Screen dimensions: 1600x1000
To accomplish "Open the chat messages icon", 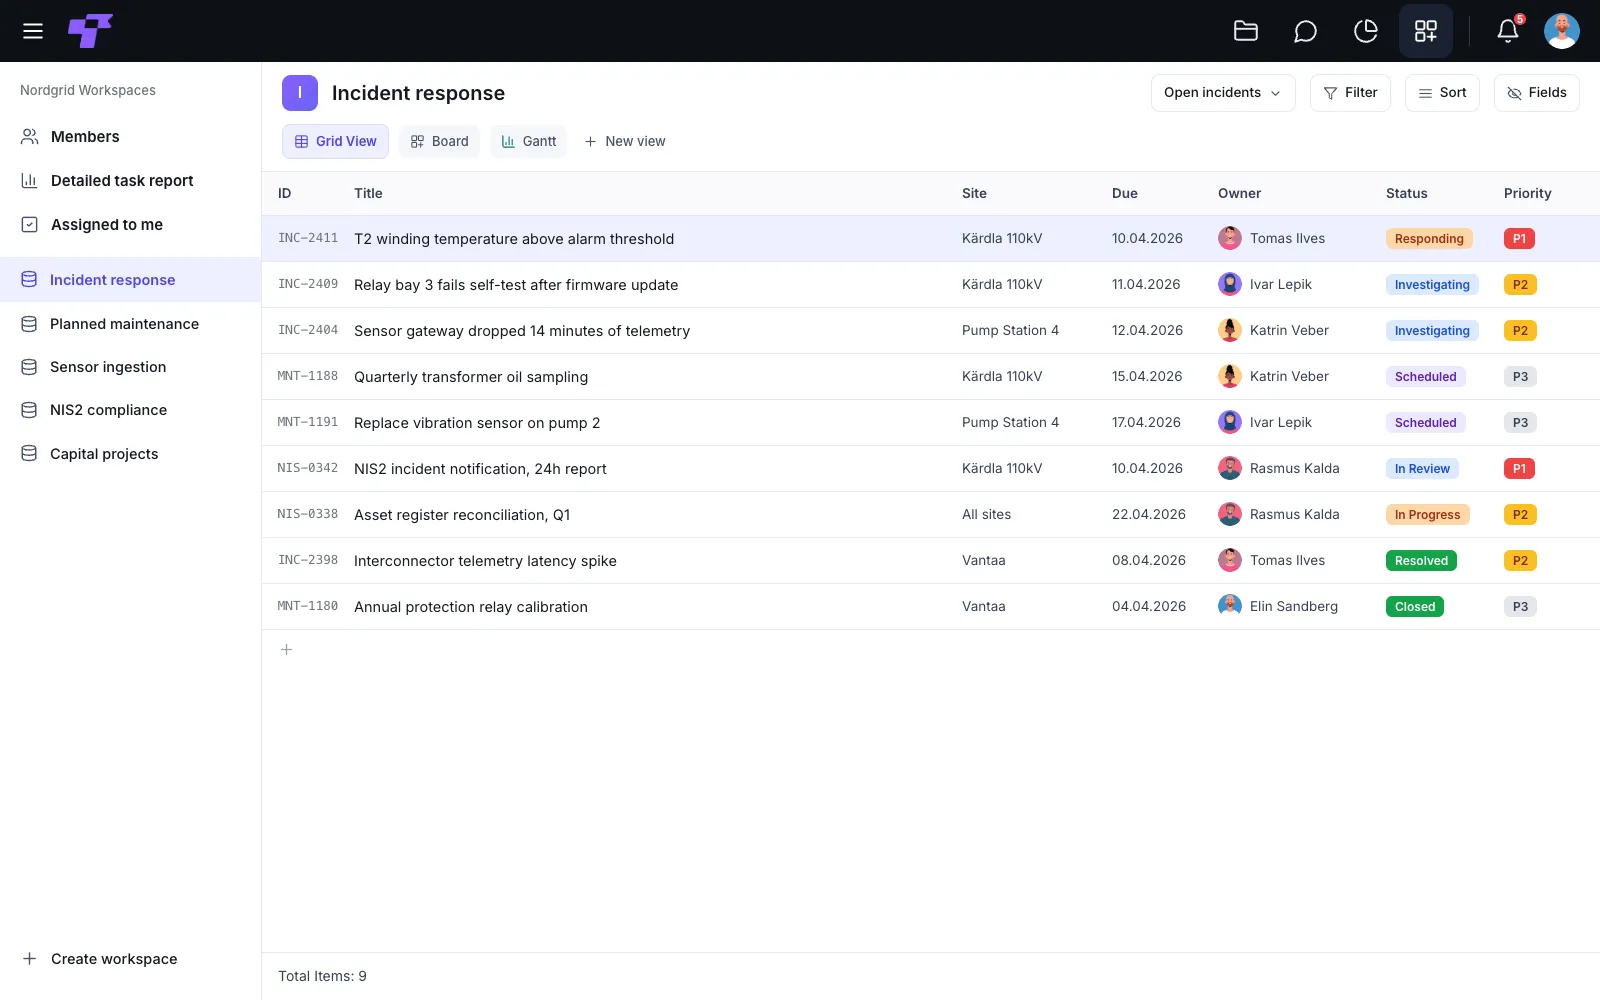I will [1305, 31].
